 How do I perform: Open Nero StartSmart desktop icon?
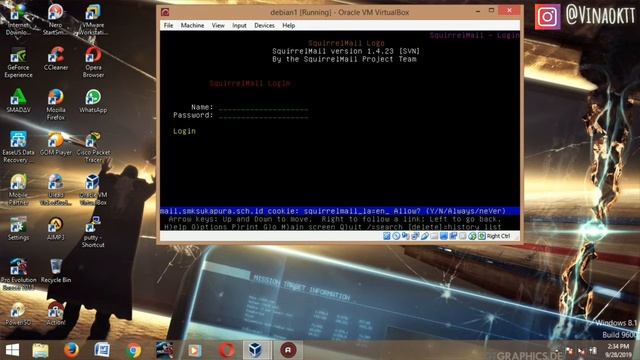(x=55, y=18)
